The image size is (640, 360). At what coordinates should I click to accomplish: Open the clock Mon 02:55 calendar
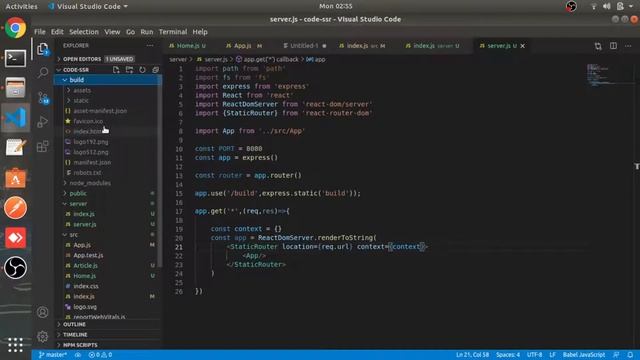tap(336, 6)
